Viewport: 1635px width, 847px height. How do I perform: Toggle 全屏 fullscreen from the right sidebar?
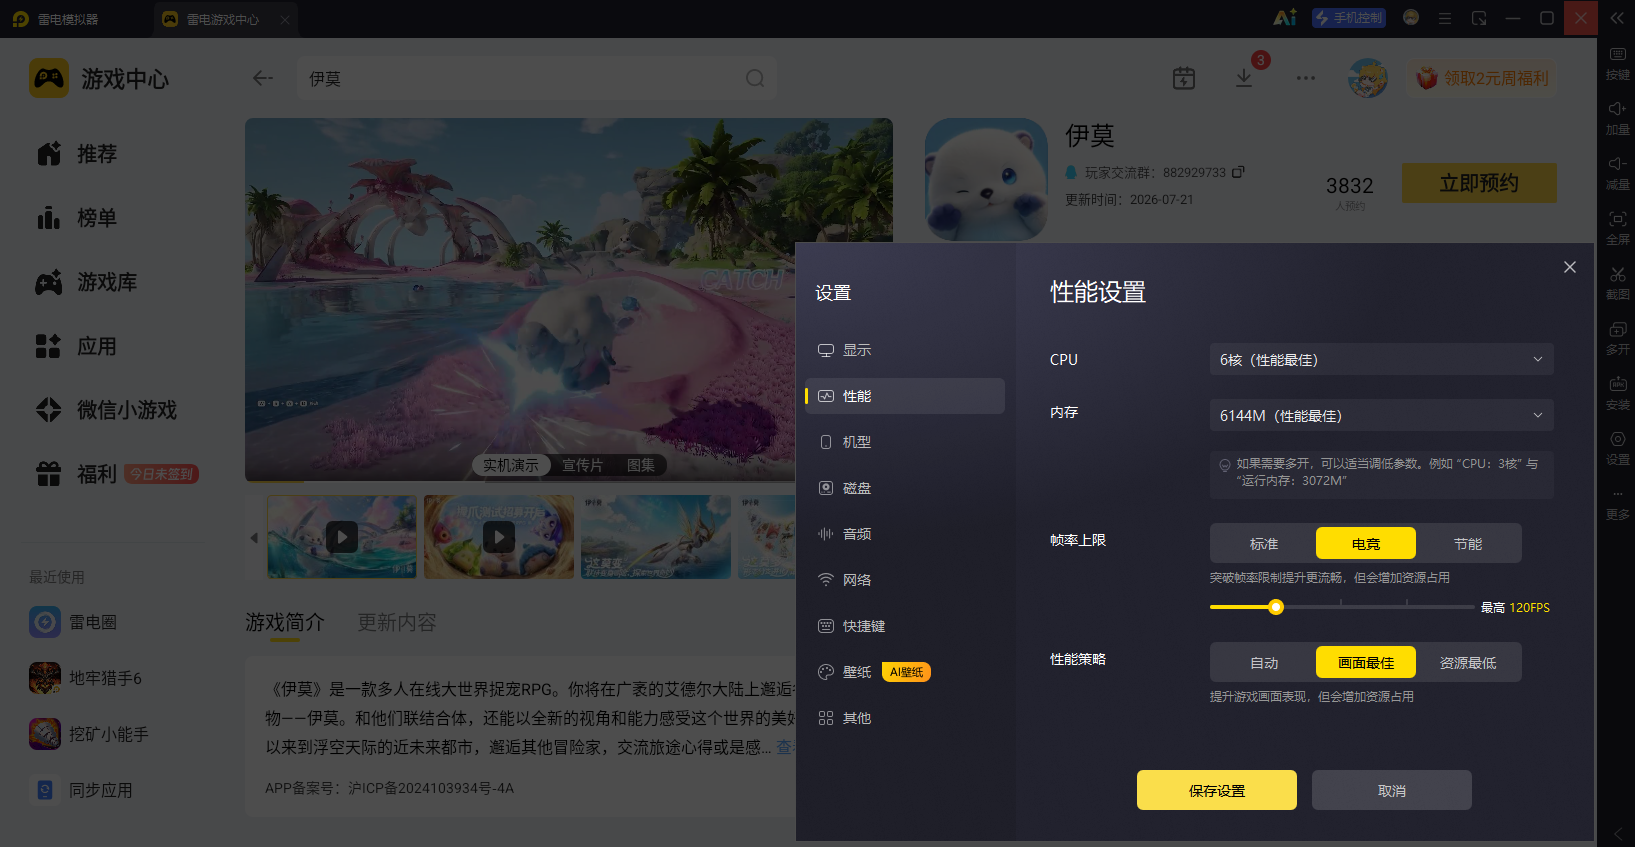point(1617,227)
